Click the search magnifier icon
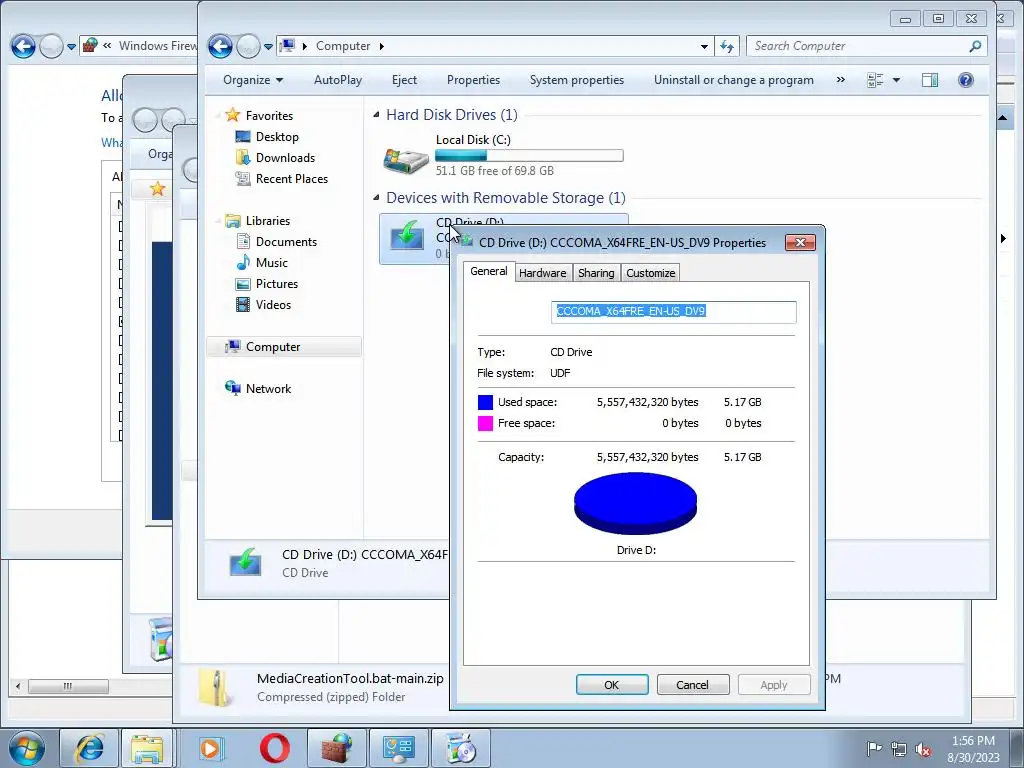The image size is (1024, 768). pos(975,46)
